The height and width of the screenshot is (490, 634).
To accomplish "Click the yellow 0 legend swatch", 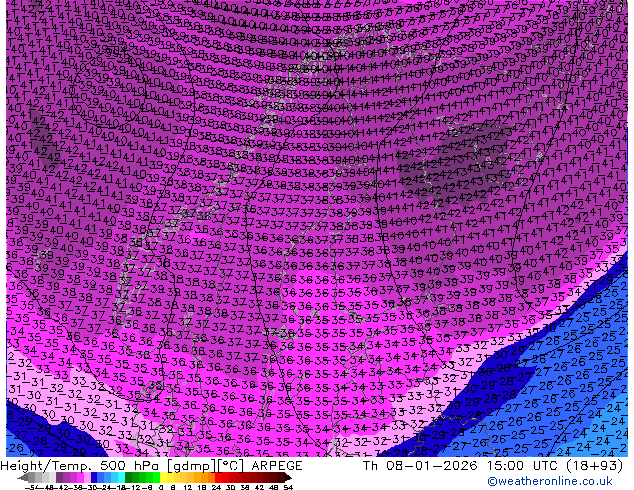I will pyautogui.click(x=163, y=477).
